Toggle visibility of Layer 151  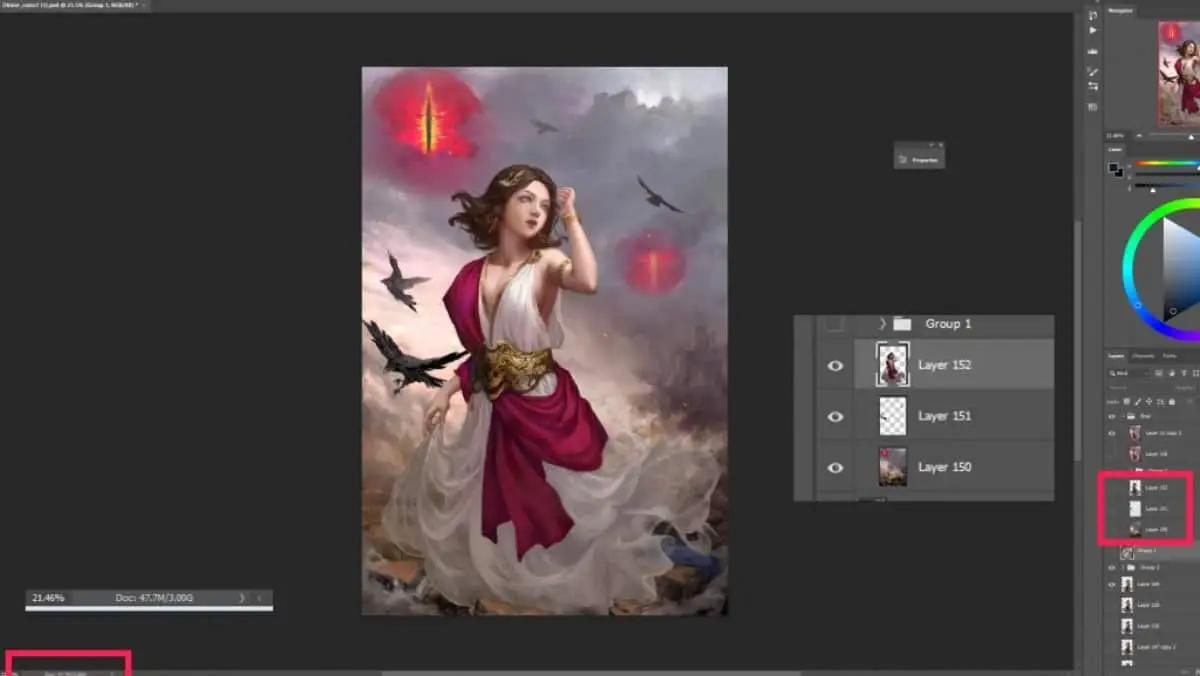(x=835, y=416)
